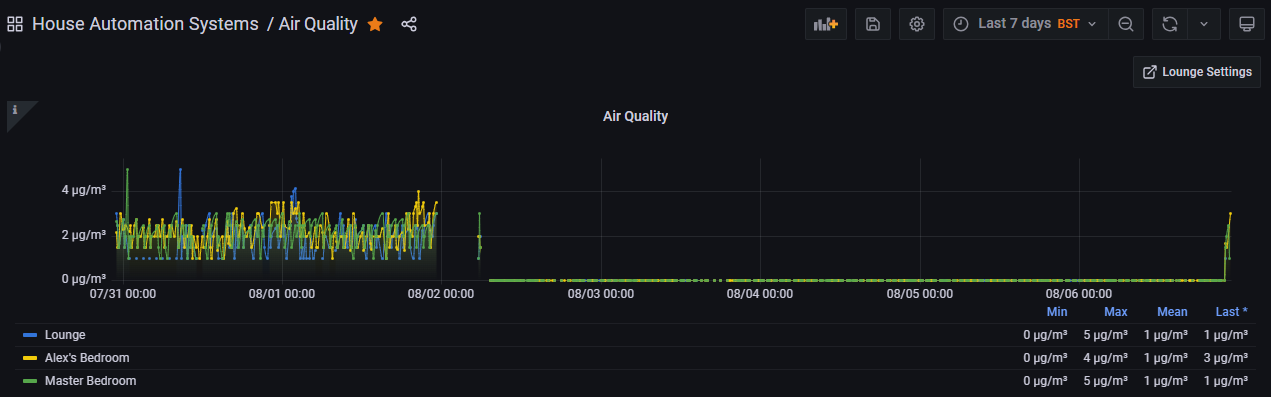
Task: Zoom out the time range
Action: pos(1126,24)
